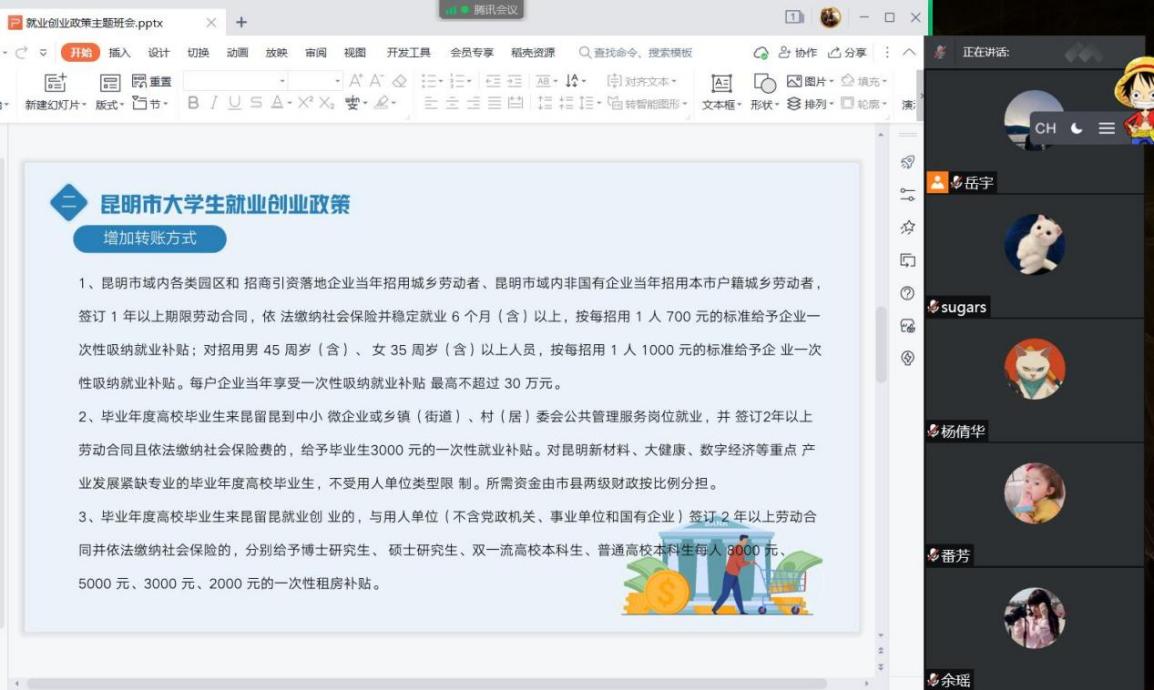
Task: Click the Text Box (文本框) icon
Action: [x=720, y=83]
